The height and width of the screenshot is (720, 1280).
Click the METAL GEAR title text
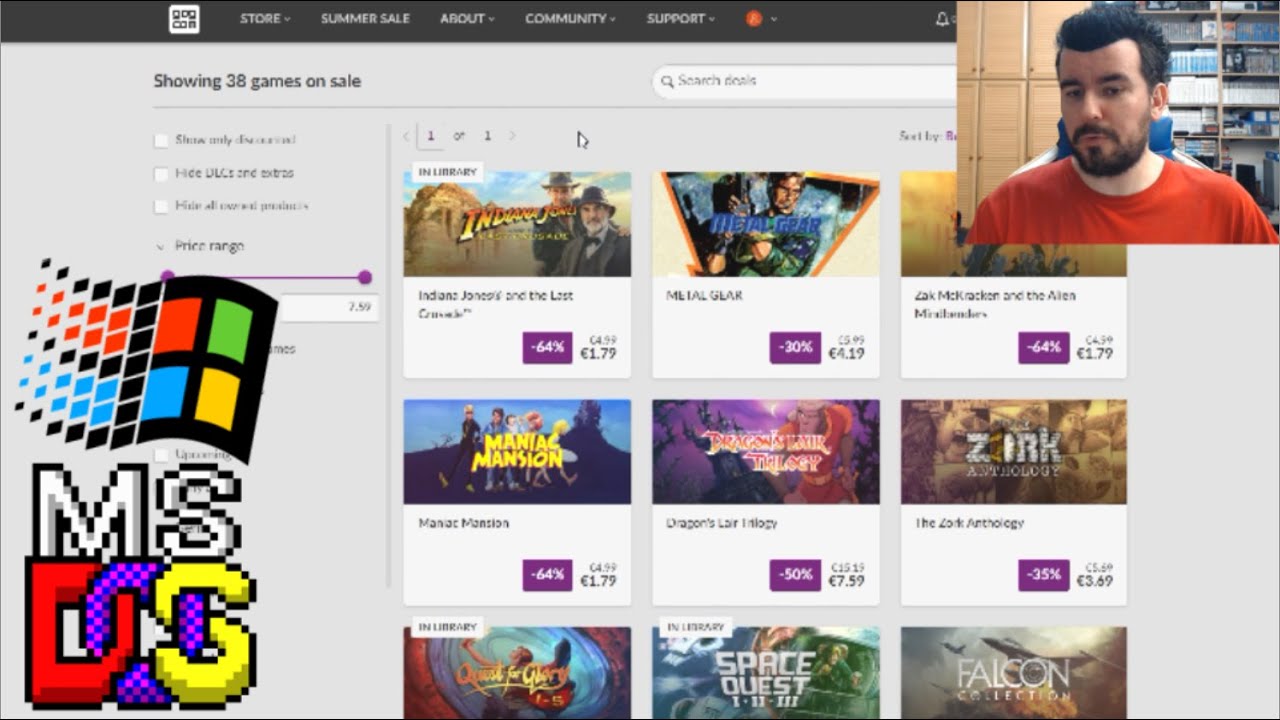pos(704,296)
